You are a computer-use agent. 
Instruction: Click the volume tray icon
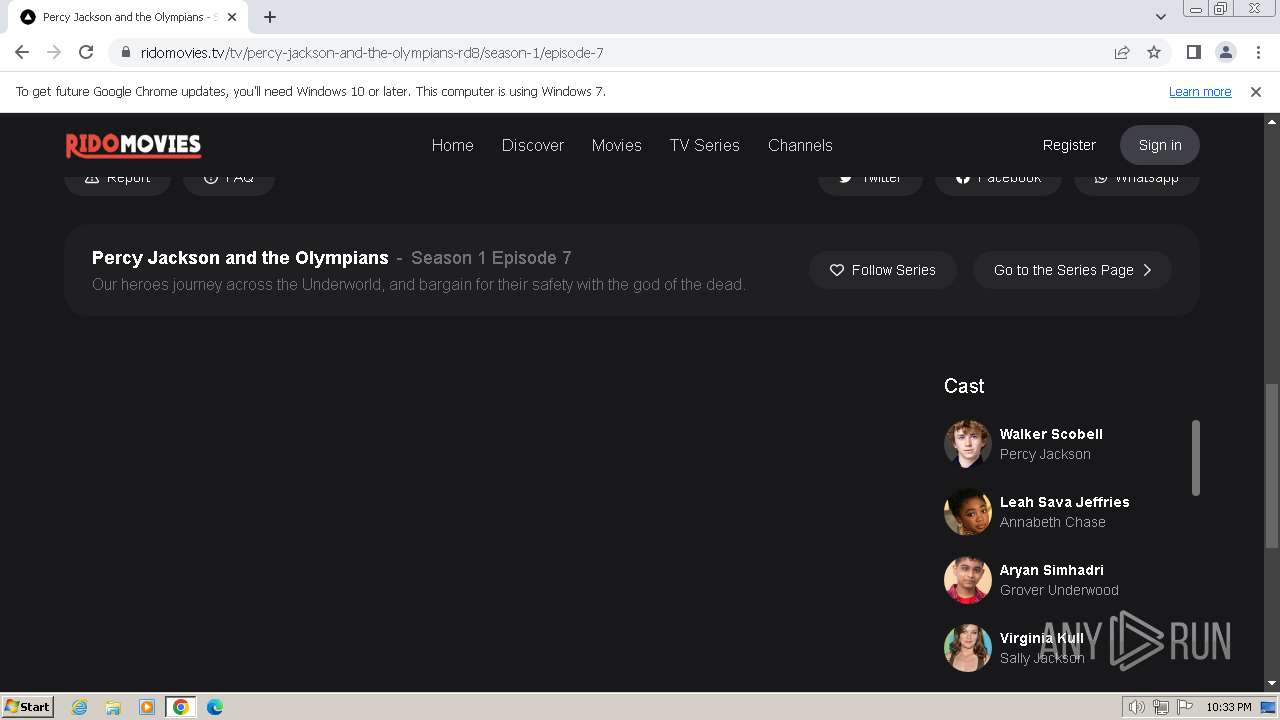point(1137,707)
